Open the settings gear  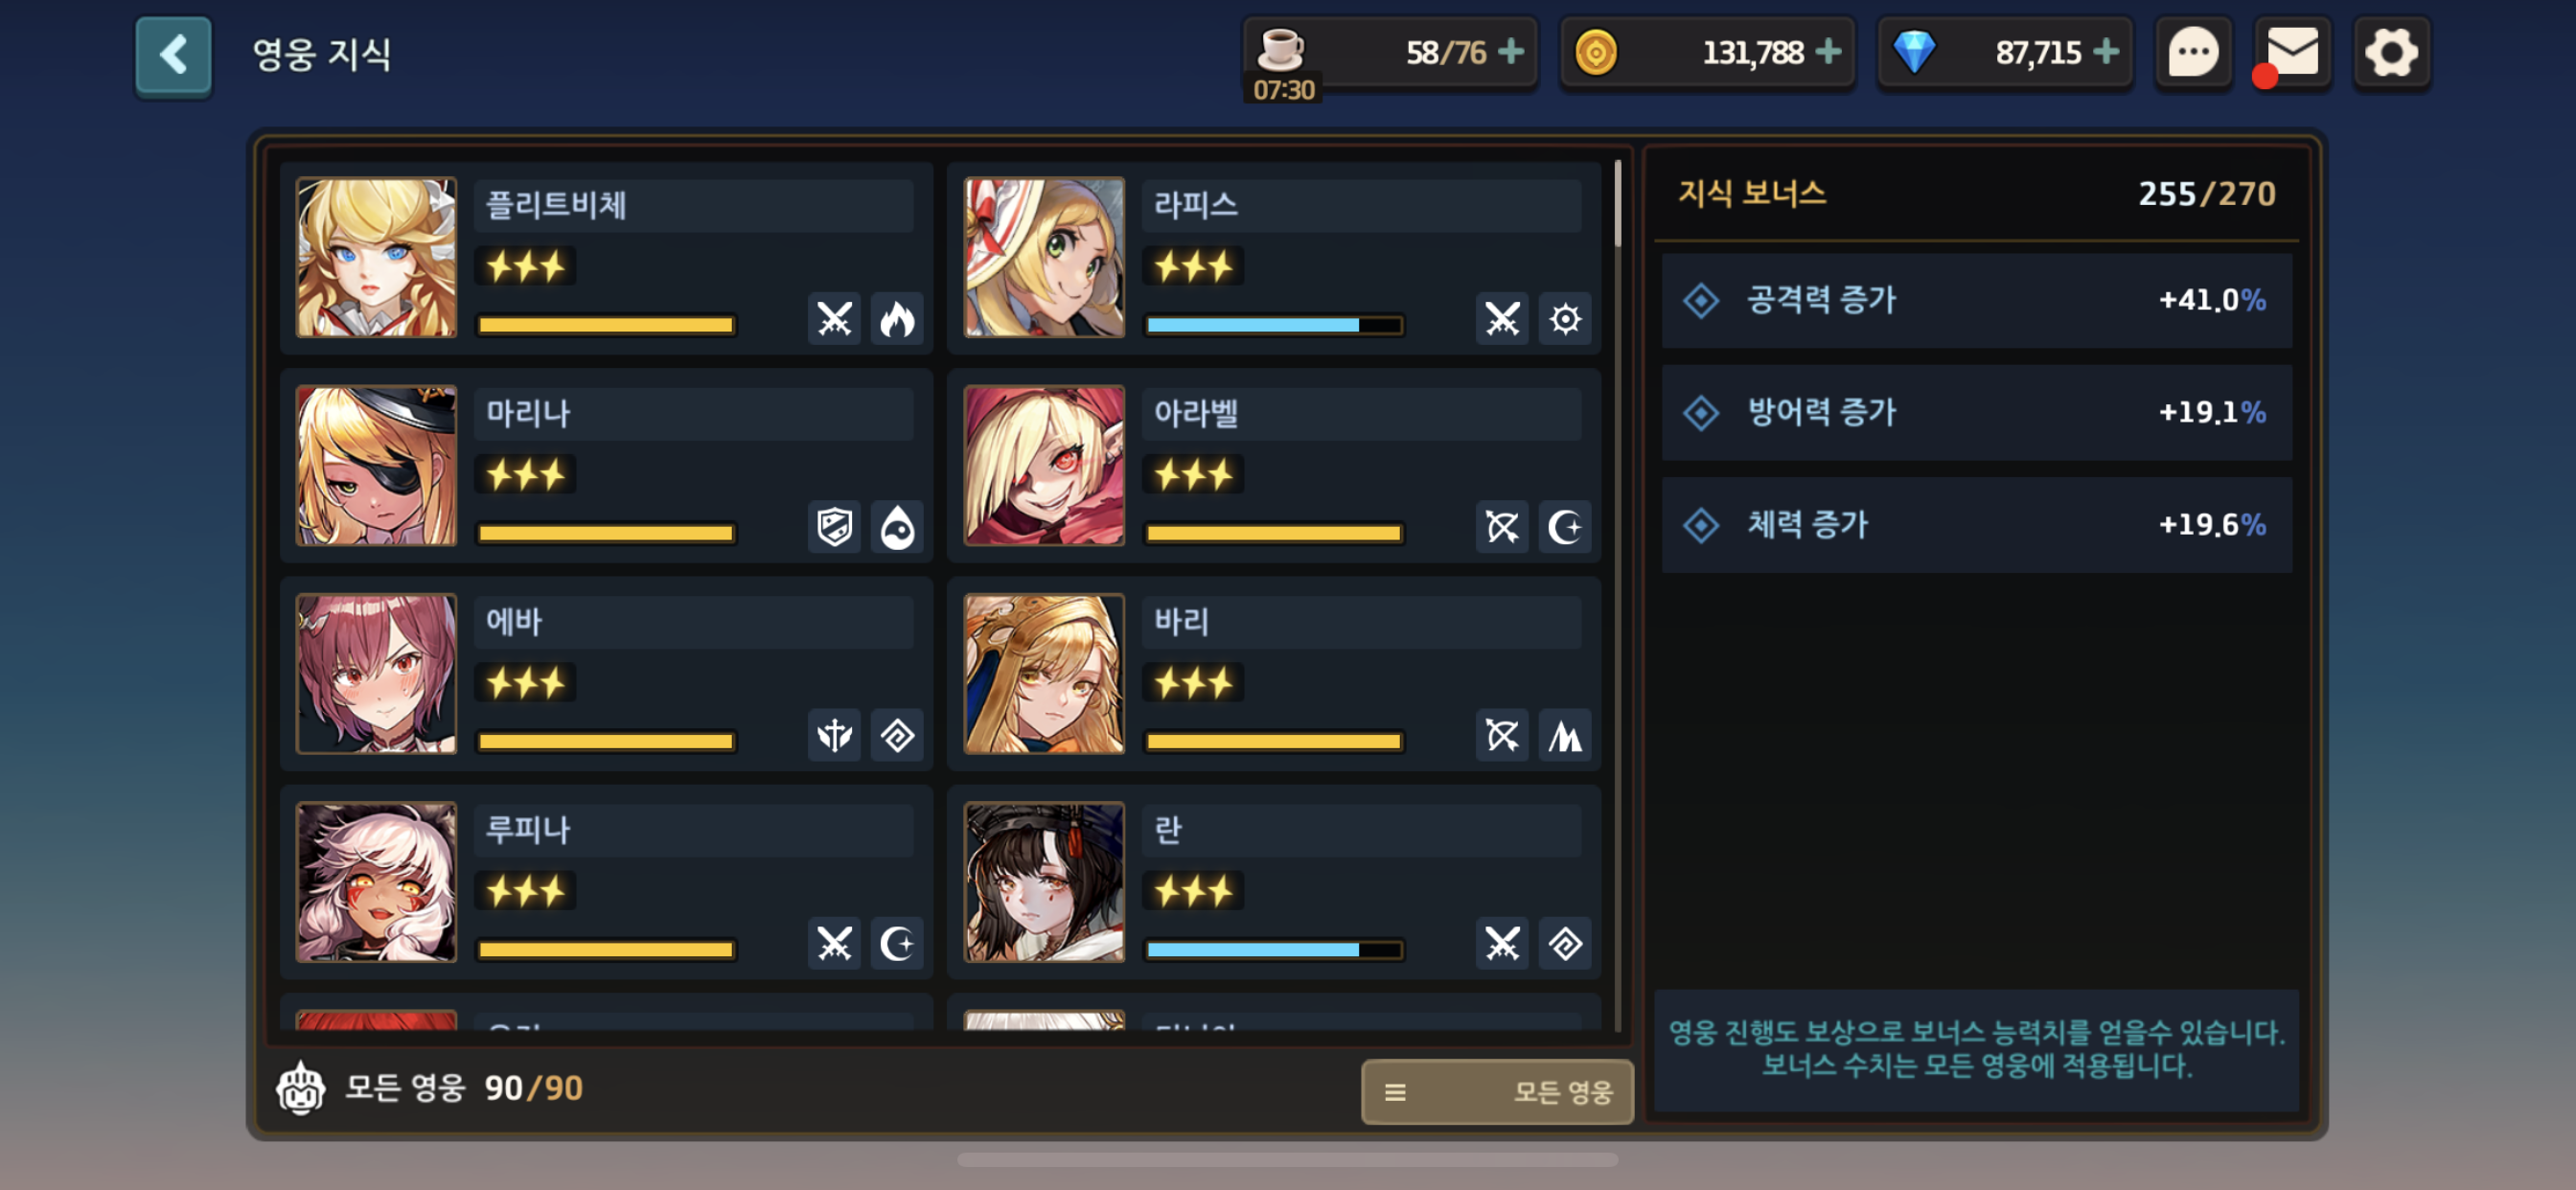pos(2391,52)
